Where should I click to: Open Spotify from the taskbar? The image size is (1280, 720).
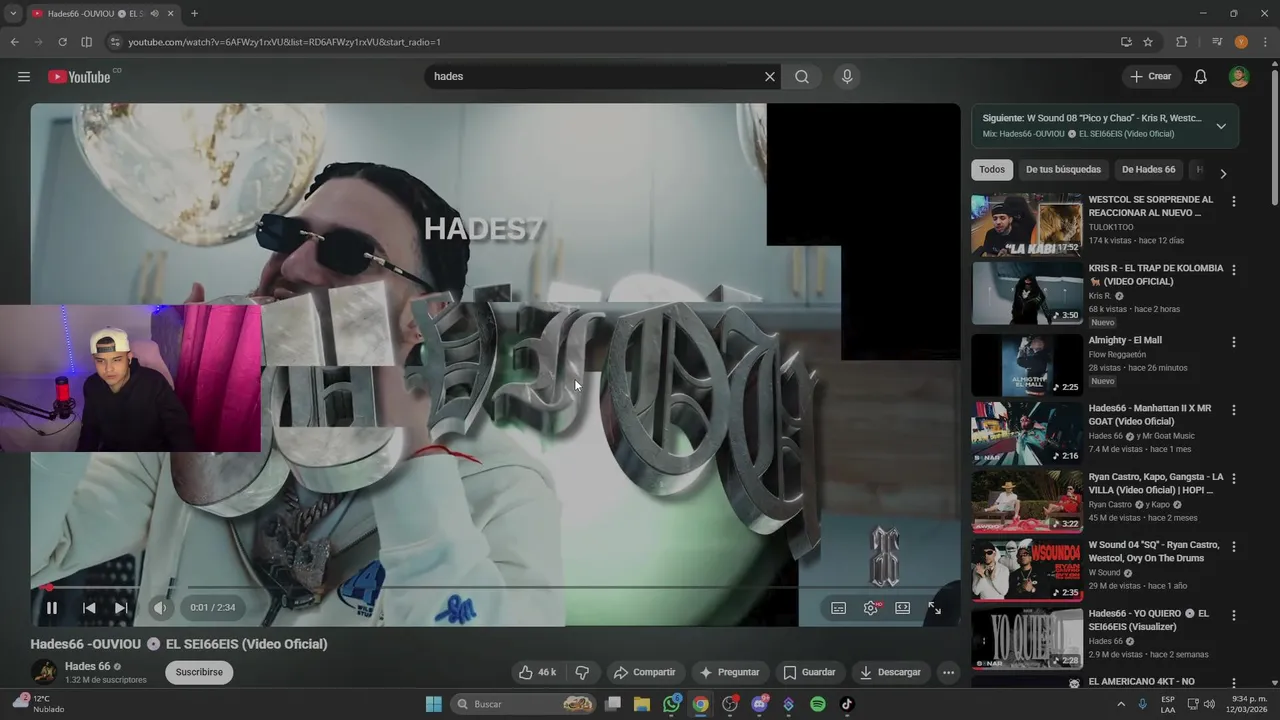click(x=817, y=704)
